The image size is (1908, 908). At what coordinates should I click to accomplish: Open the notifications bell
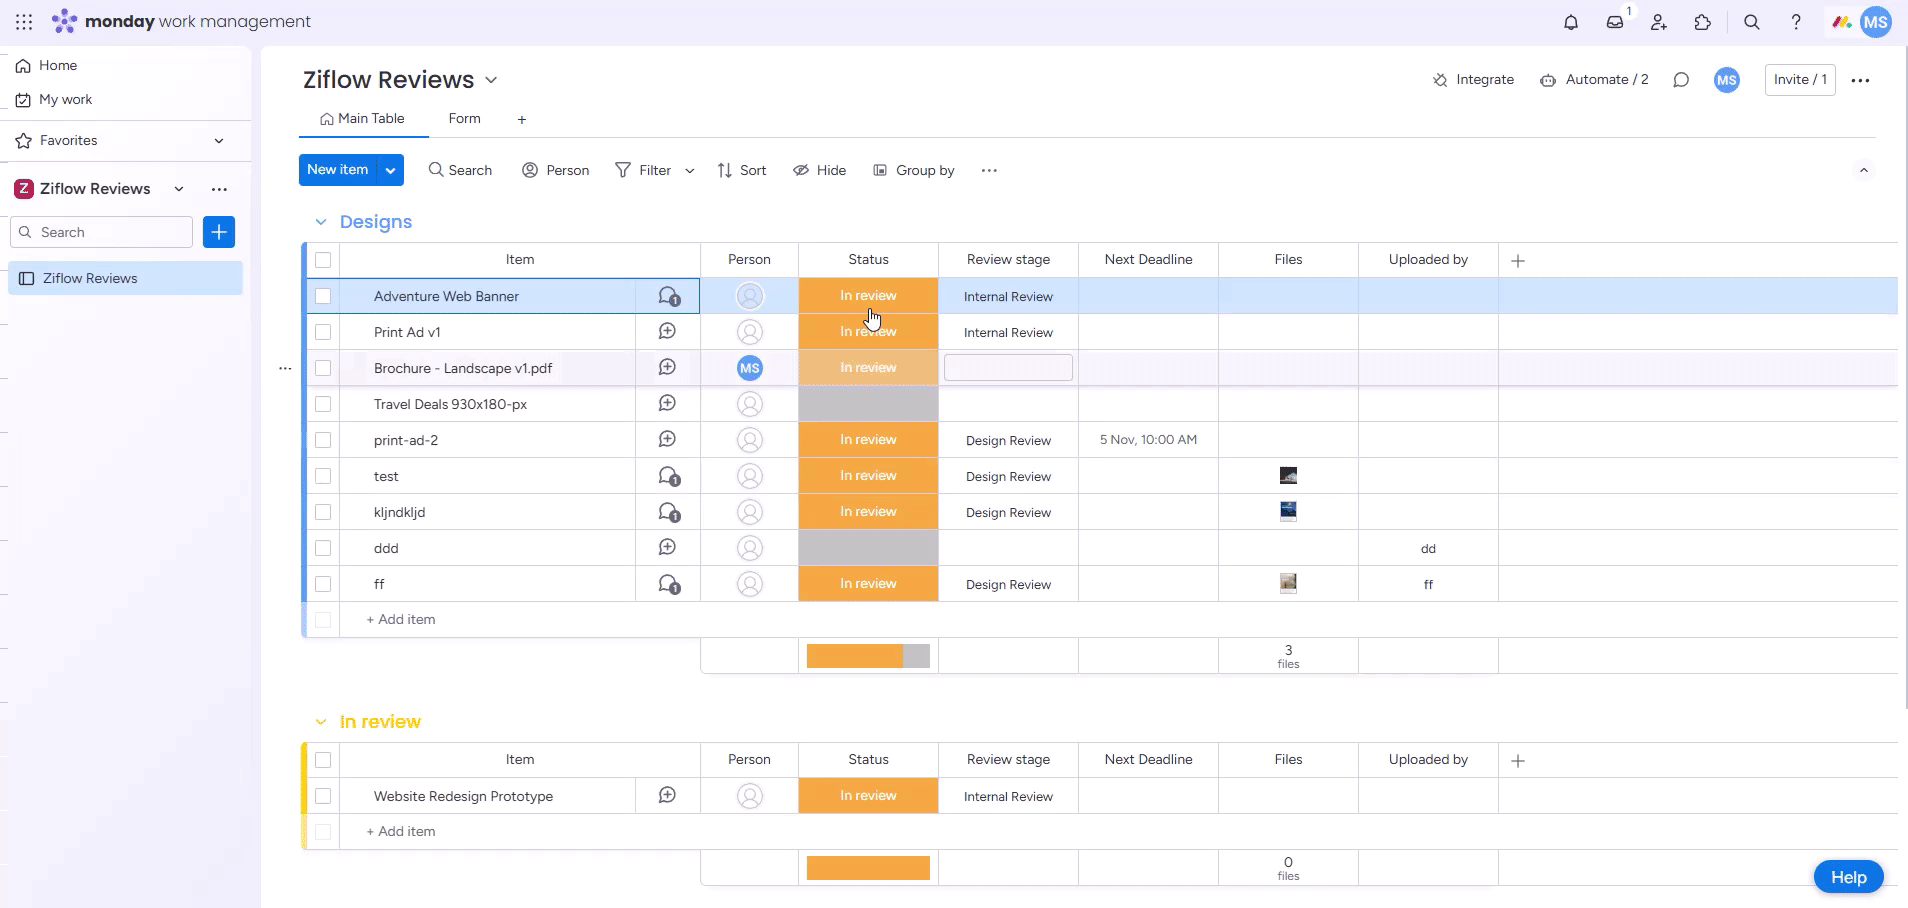click(1571, 22)
